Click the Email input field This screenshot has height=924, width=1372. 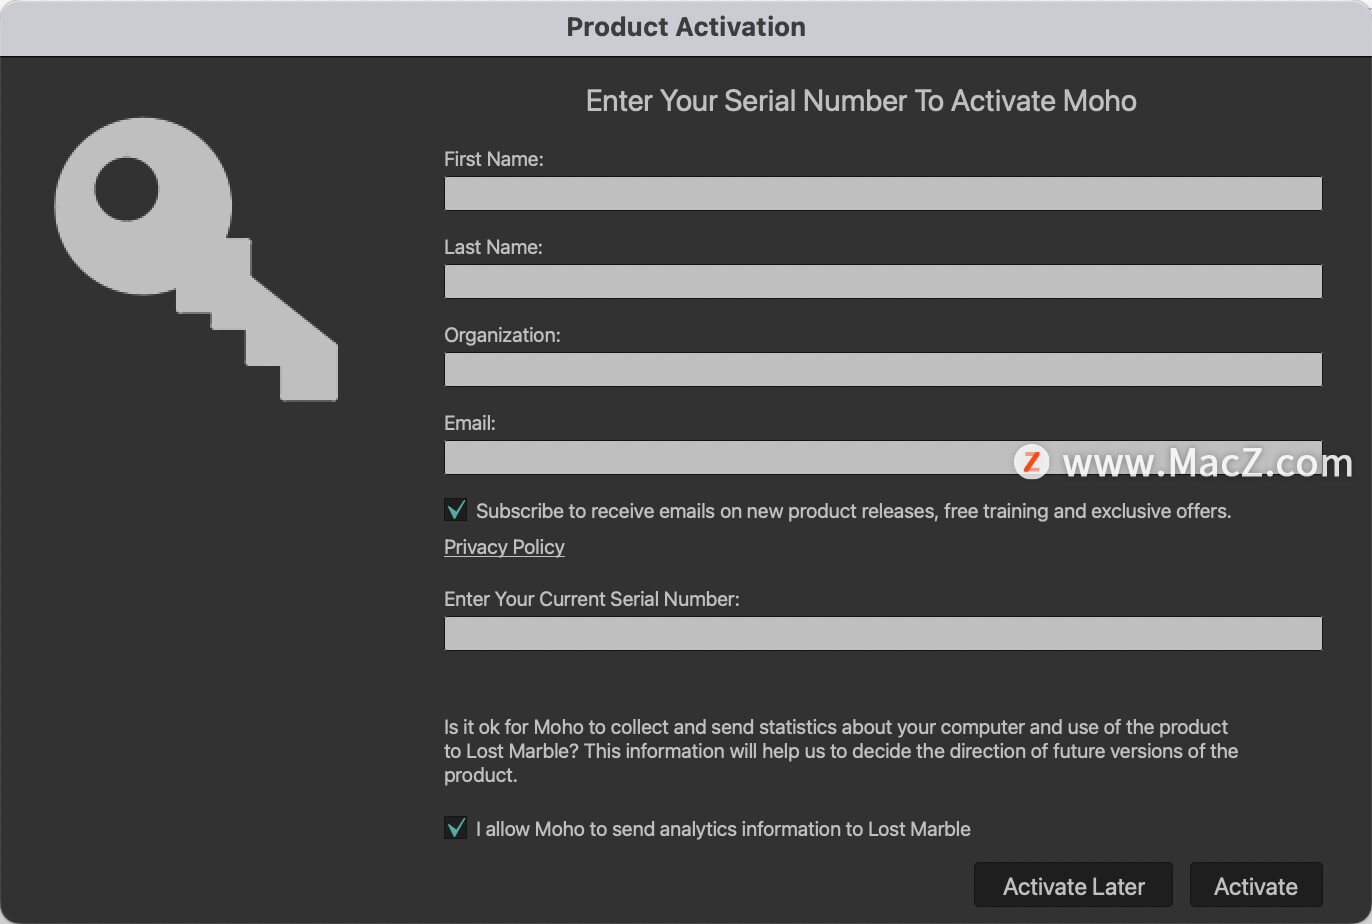click(883, 457)
